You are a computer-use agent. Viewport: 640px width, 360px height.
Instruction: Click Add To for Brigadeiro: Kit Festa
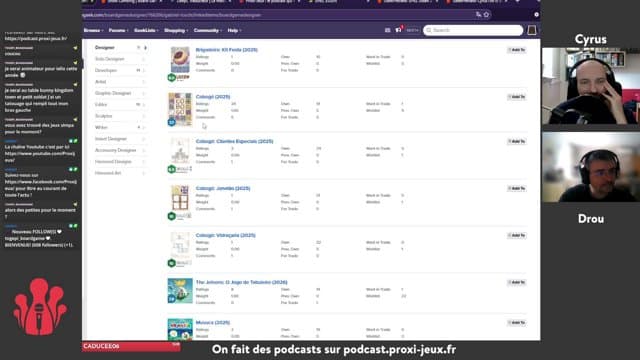point(517,50)
